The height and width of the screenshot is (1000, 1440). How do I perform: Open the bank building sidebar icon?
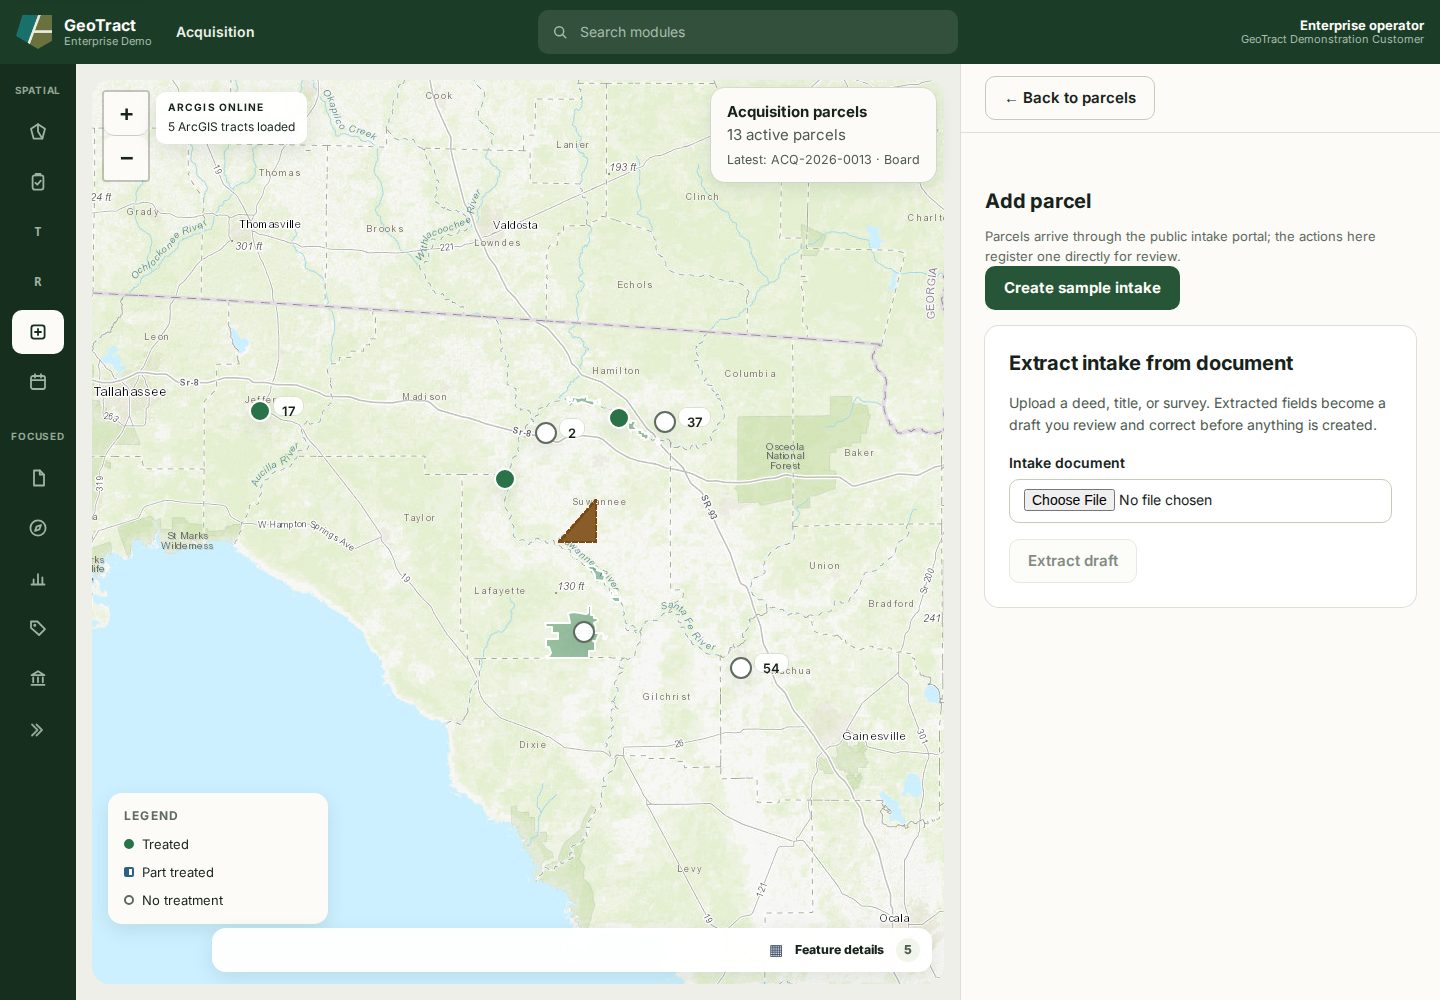[x=38, y=678]
